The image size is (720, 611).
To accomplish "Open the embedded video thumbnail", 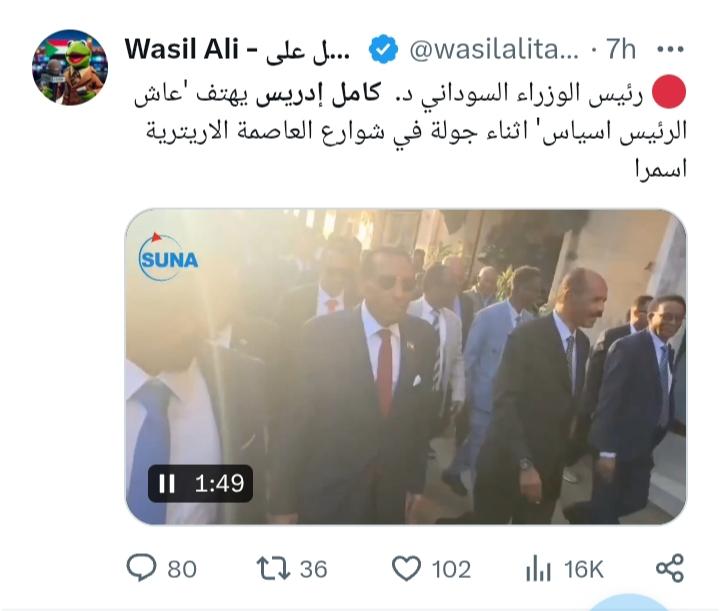I will click(x=406, y=366).
